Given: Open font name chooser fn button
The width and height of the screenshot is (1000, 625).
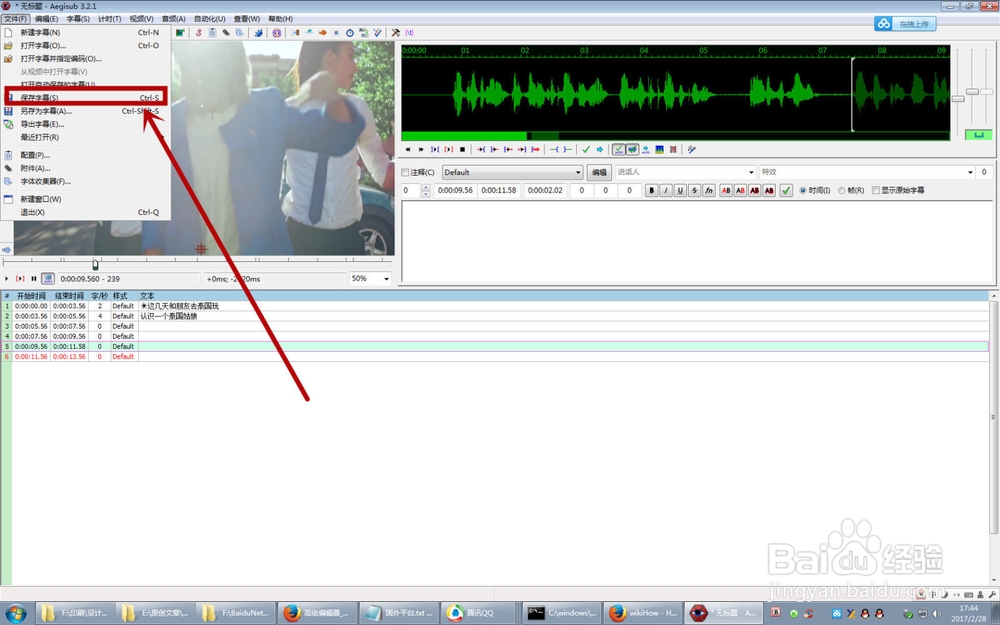Looking at the screenshot, I should 709,190.
